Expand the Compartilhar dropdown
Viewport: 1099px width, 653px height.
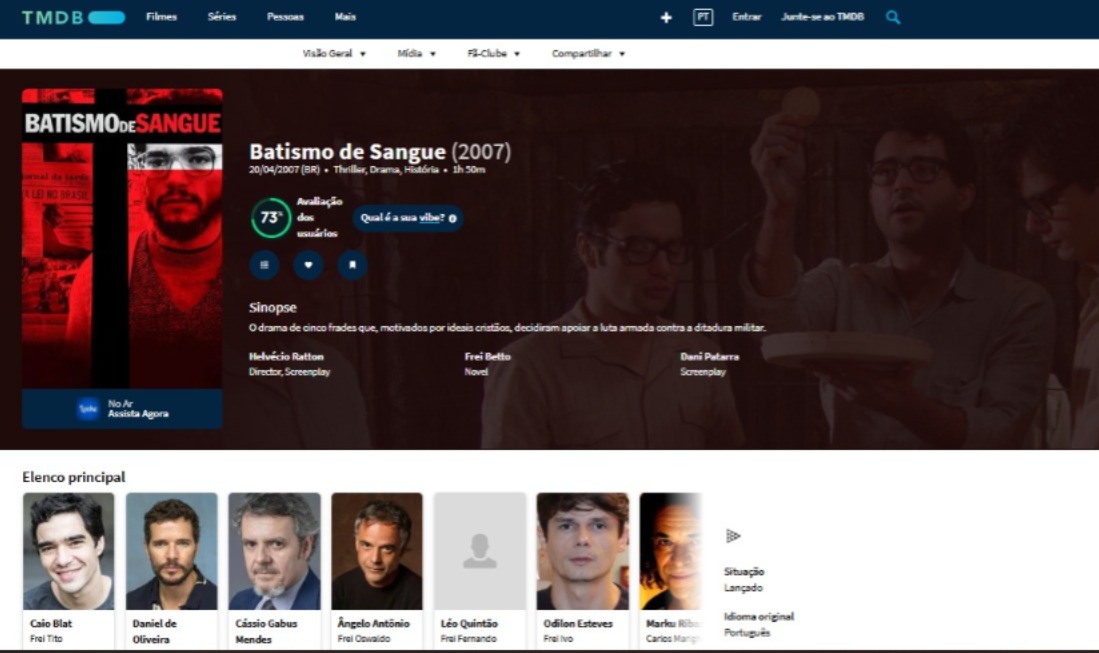click(588, 54)
